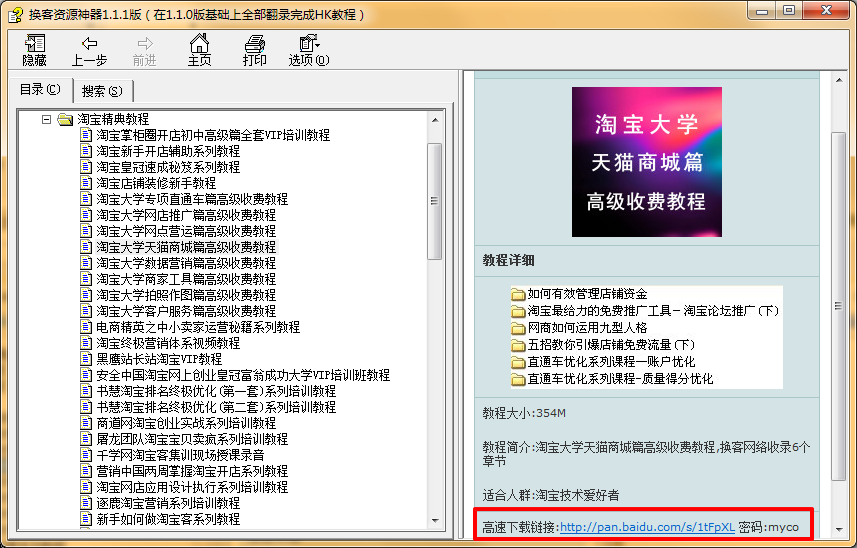The height and width of the screenshot is (548, 857).
Task: Maximize the 换客资源神器 window
Action: (789, 11)
